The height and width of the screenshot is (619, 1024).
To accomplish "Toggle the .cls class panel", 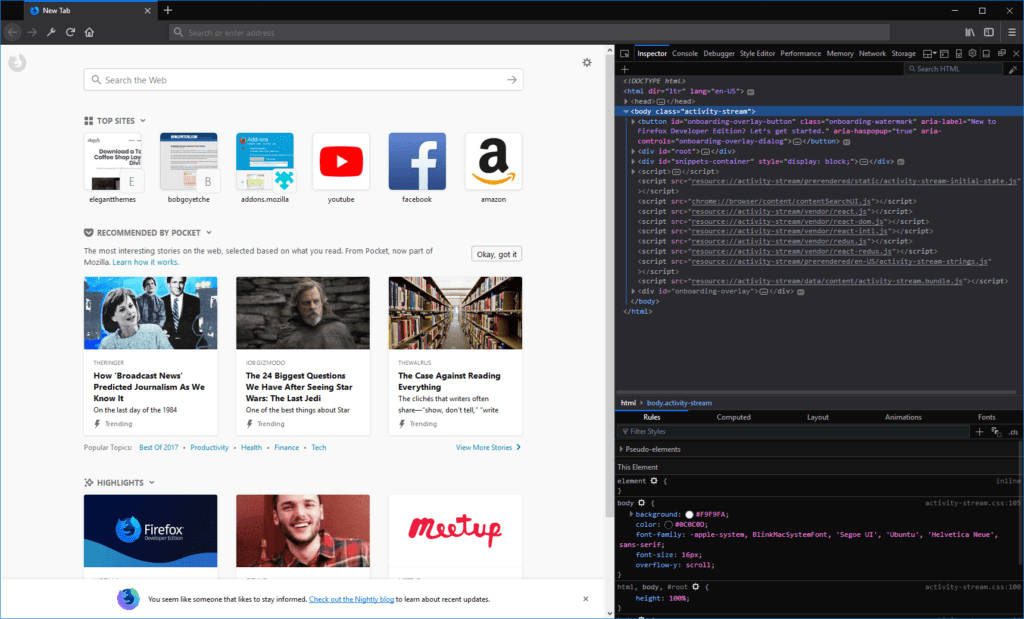I will (1013, 431).
